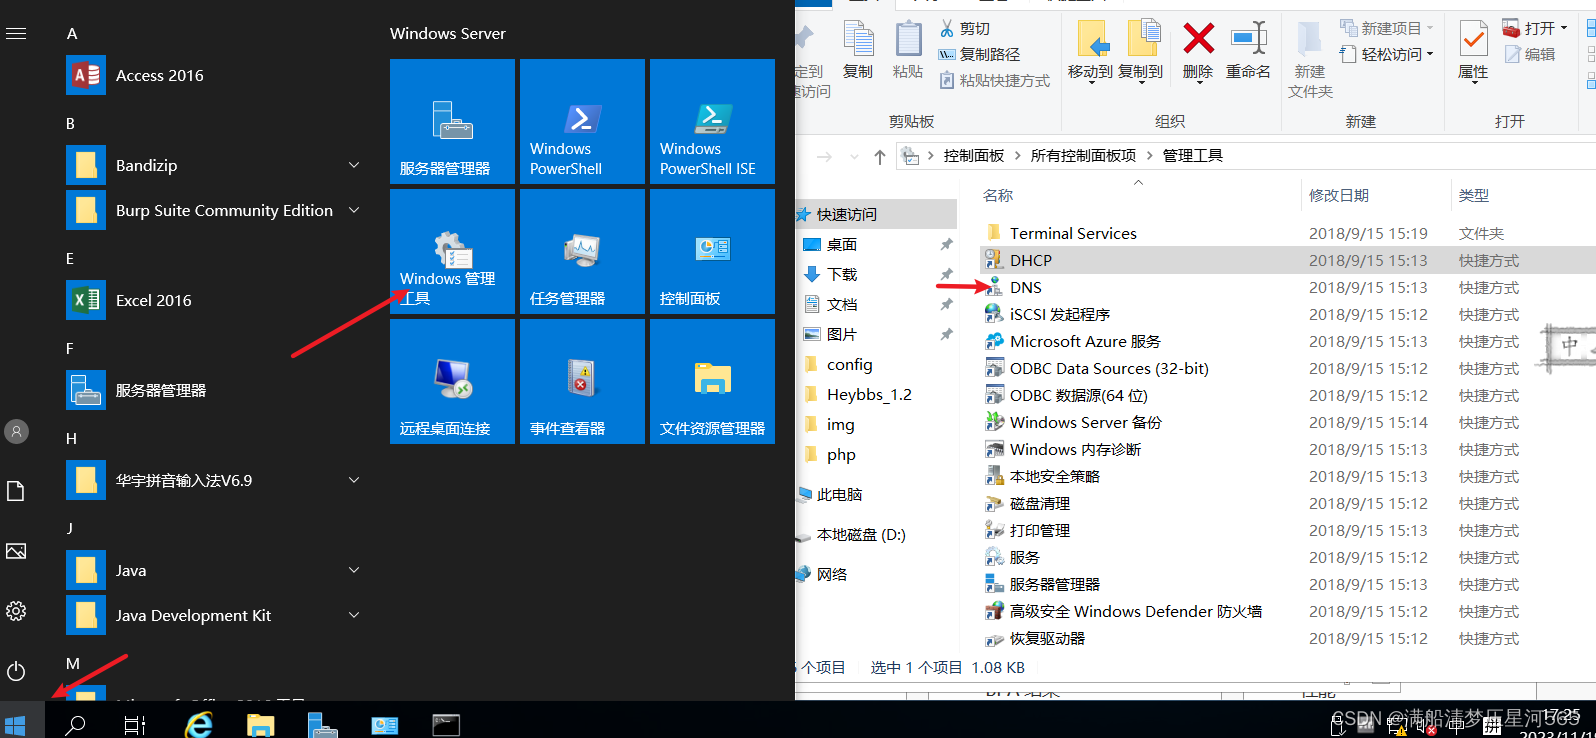The width and height of the screenshot is (1596, 738).
Task: Open the 打开 dropdown in the ribbon
Action: (x=1535, y=28)
